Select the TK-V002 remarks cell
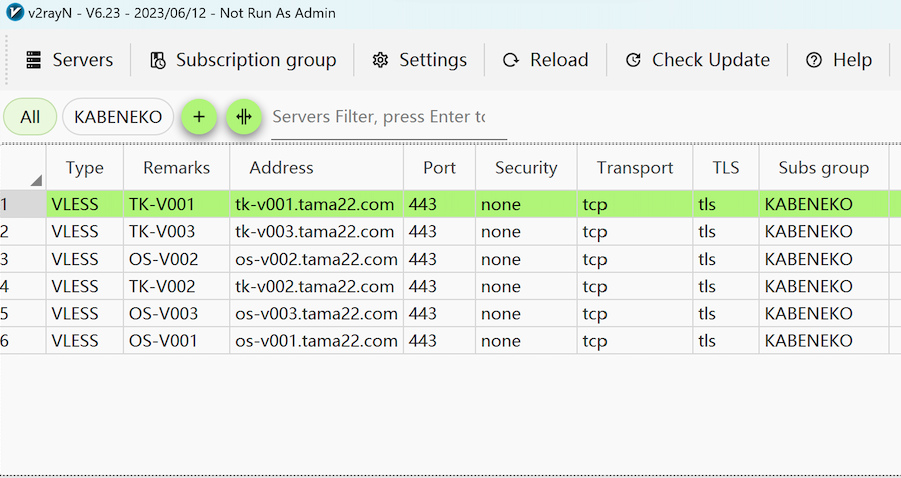Image resolution: width=901 pixels, height=478 pixels. tap(176, 287)
